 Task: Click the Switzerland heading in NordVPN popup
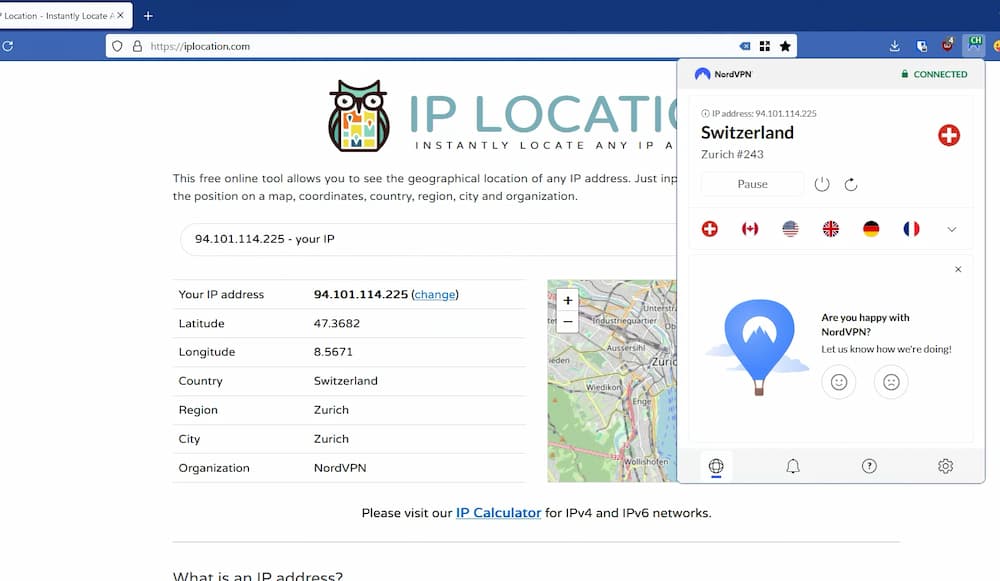747,133
